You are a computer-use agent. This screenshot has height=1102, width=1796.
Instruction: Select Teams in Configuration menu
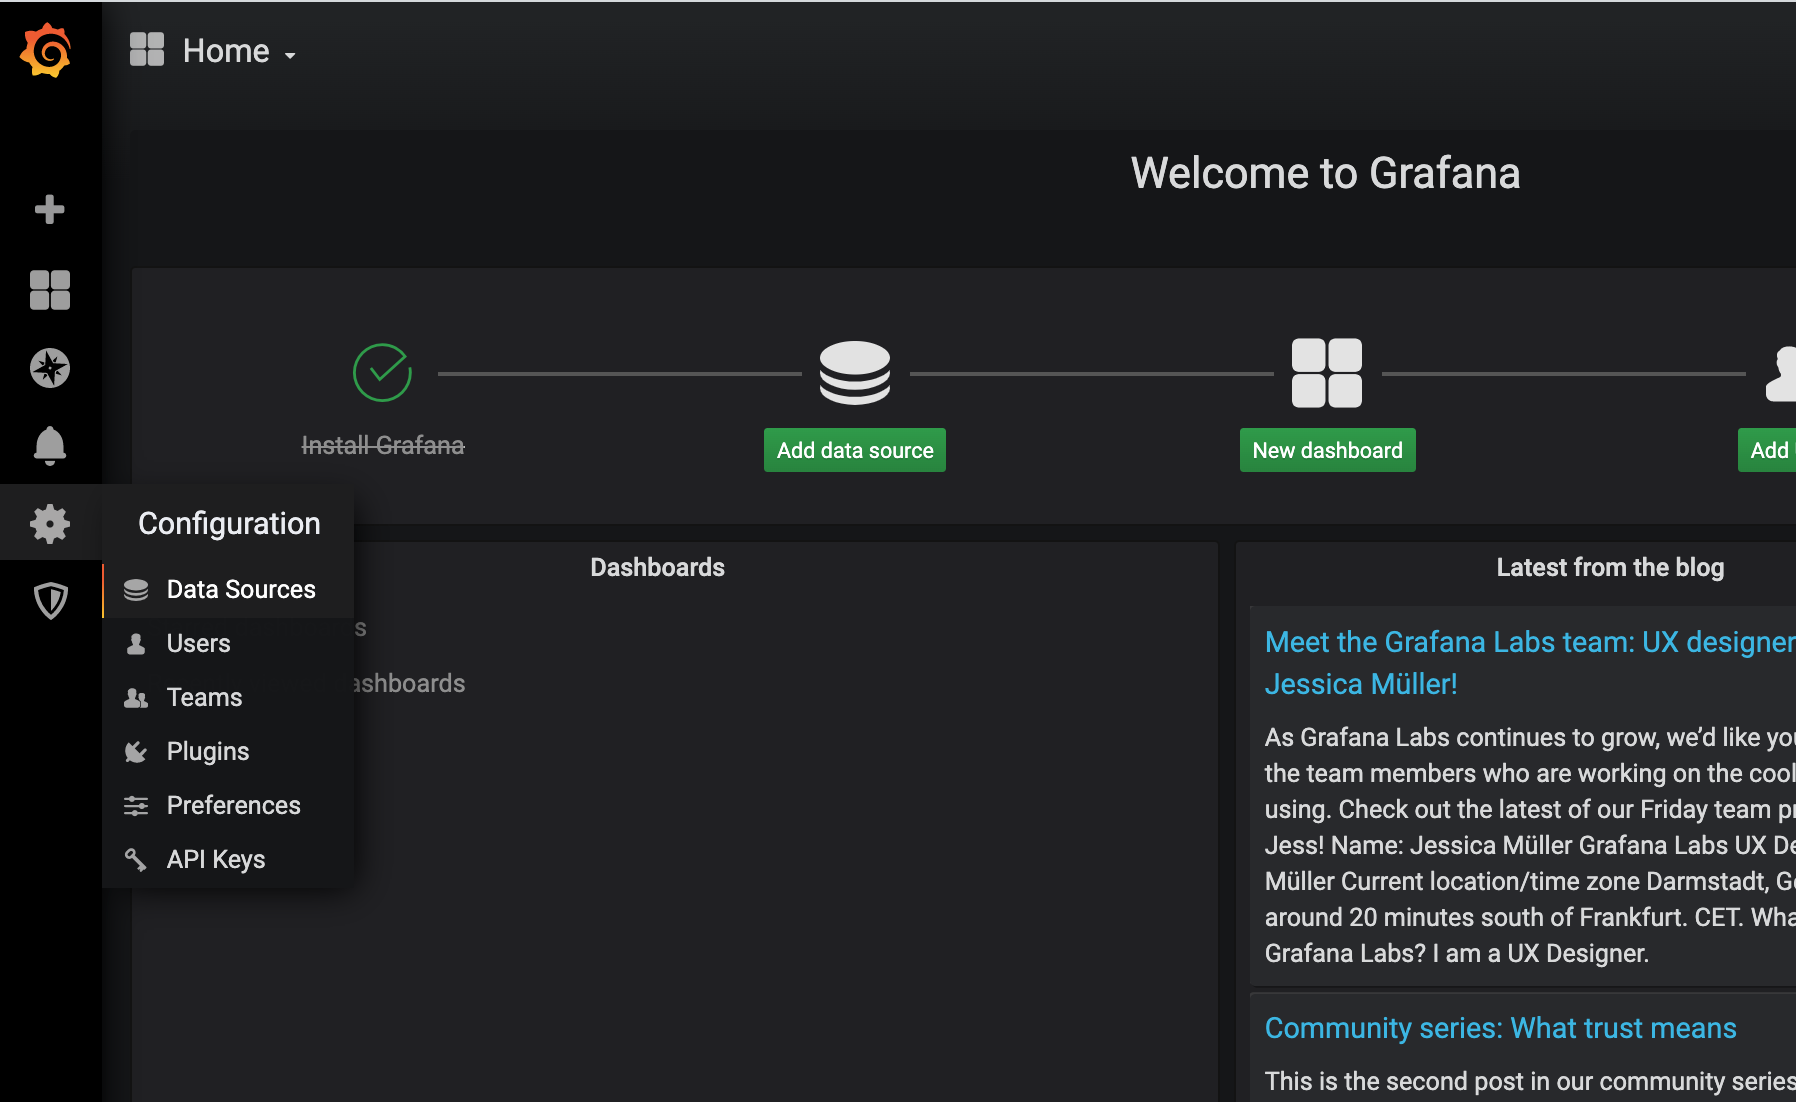pos(228,698)
